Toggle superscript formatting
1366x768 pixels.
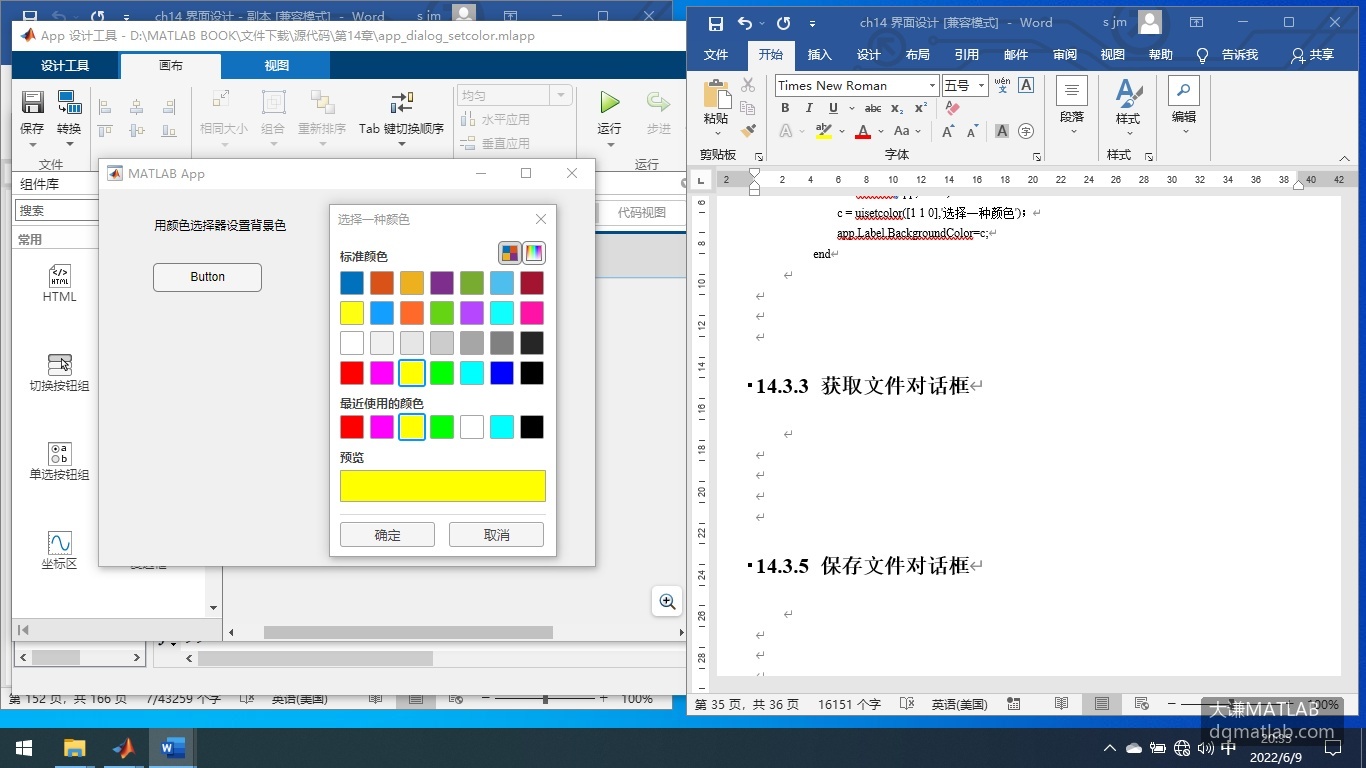tap(919, 108)
